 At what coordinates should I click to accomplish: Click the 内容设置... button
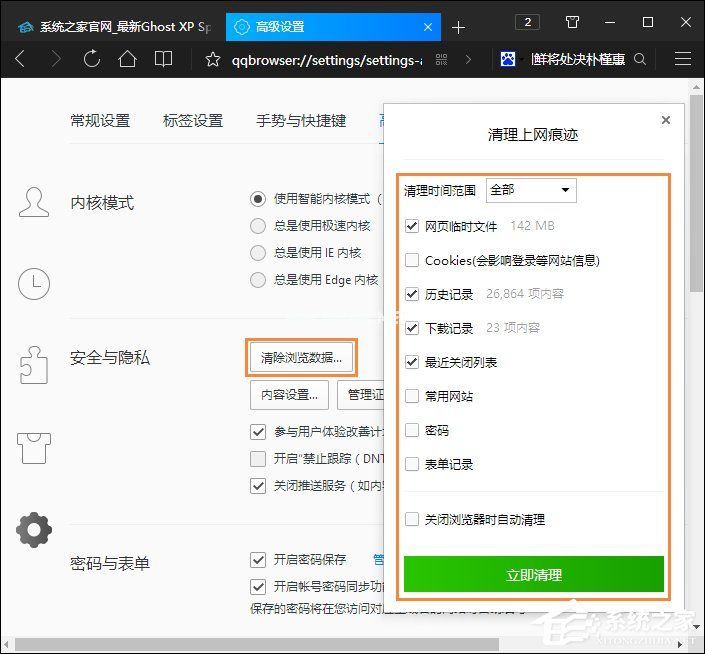289,395
